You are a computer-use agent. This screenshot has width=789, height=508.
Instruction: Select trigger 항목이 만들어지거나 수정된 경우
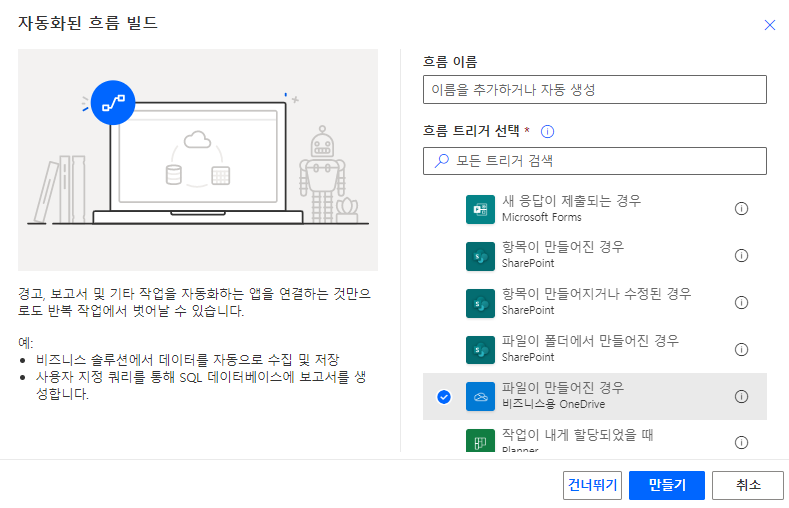(595, 302)
